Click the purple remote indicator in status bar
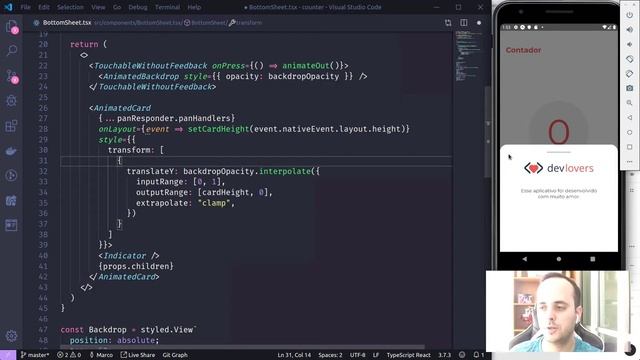Image resolution: width=640 pixels, height=360 pixels. [x=8, y=355]
